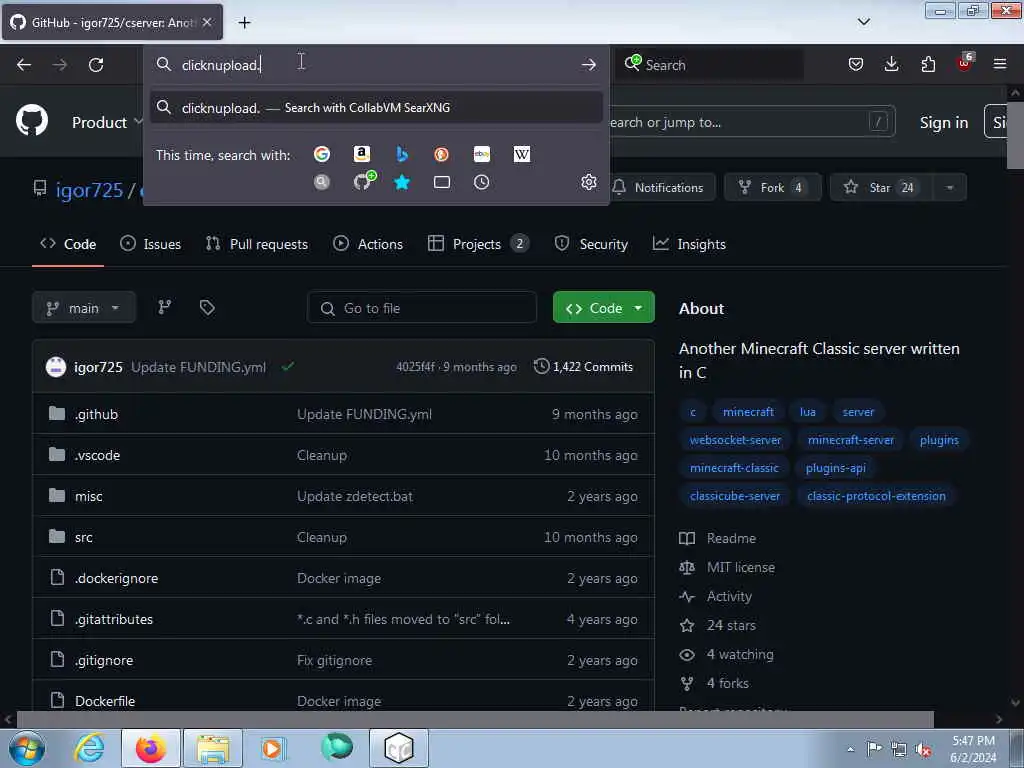Viewport: 1024px width, 768px height.
Task: Go to GitHub homepage logo
Action: tap(32, 120)
